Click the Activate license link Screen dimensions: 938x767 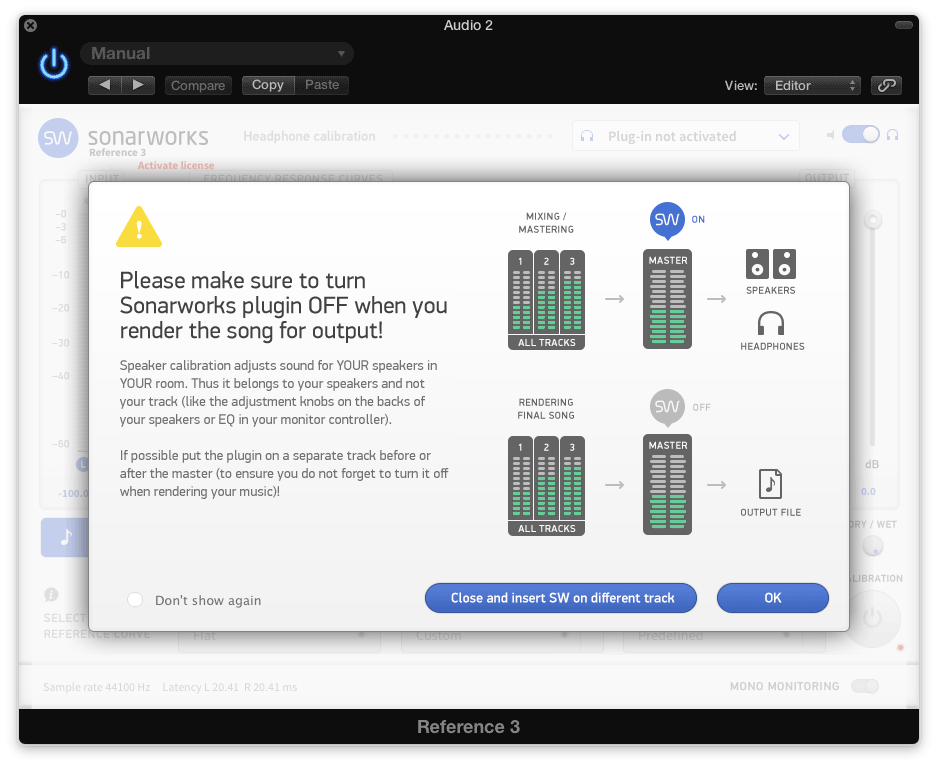176,166
